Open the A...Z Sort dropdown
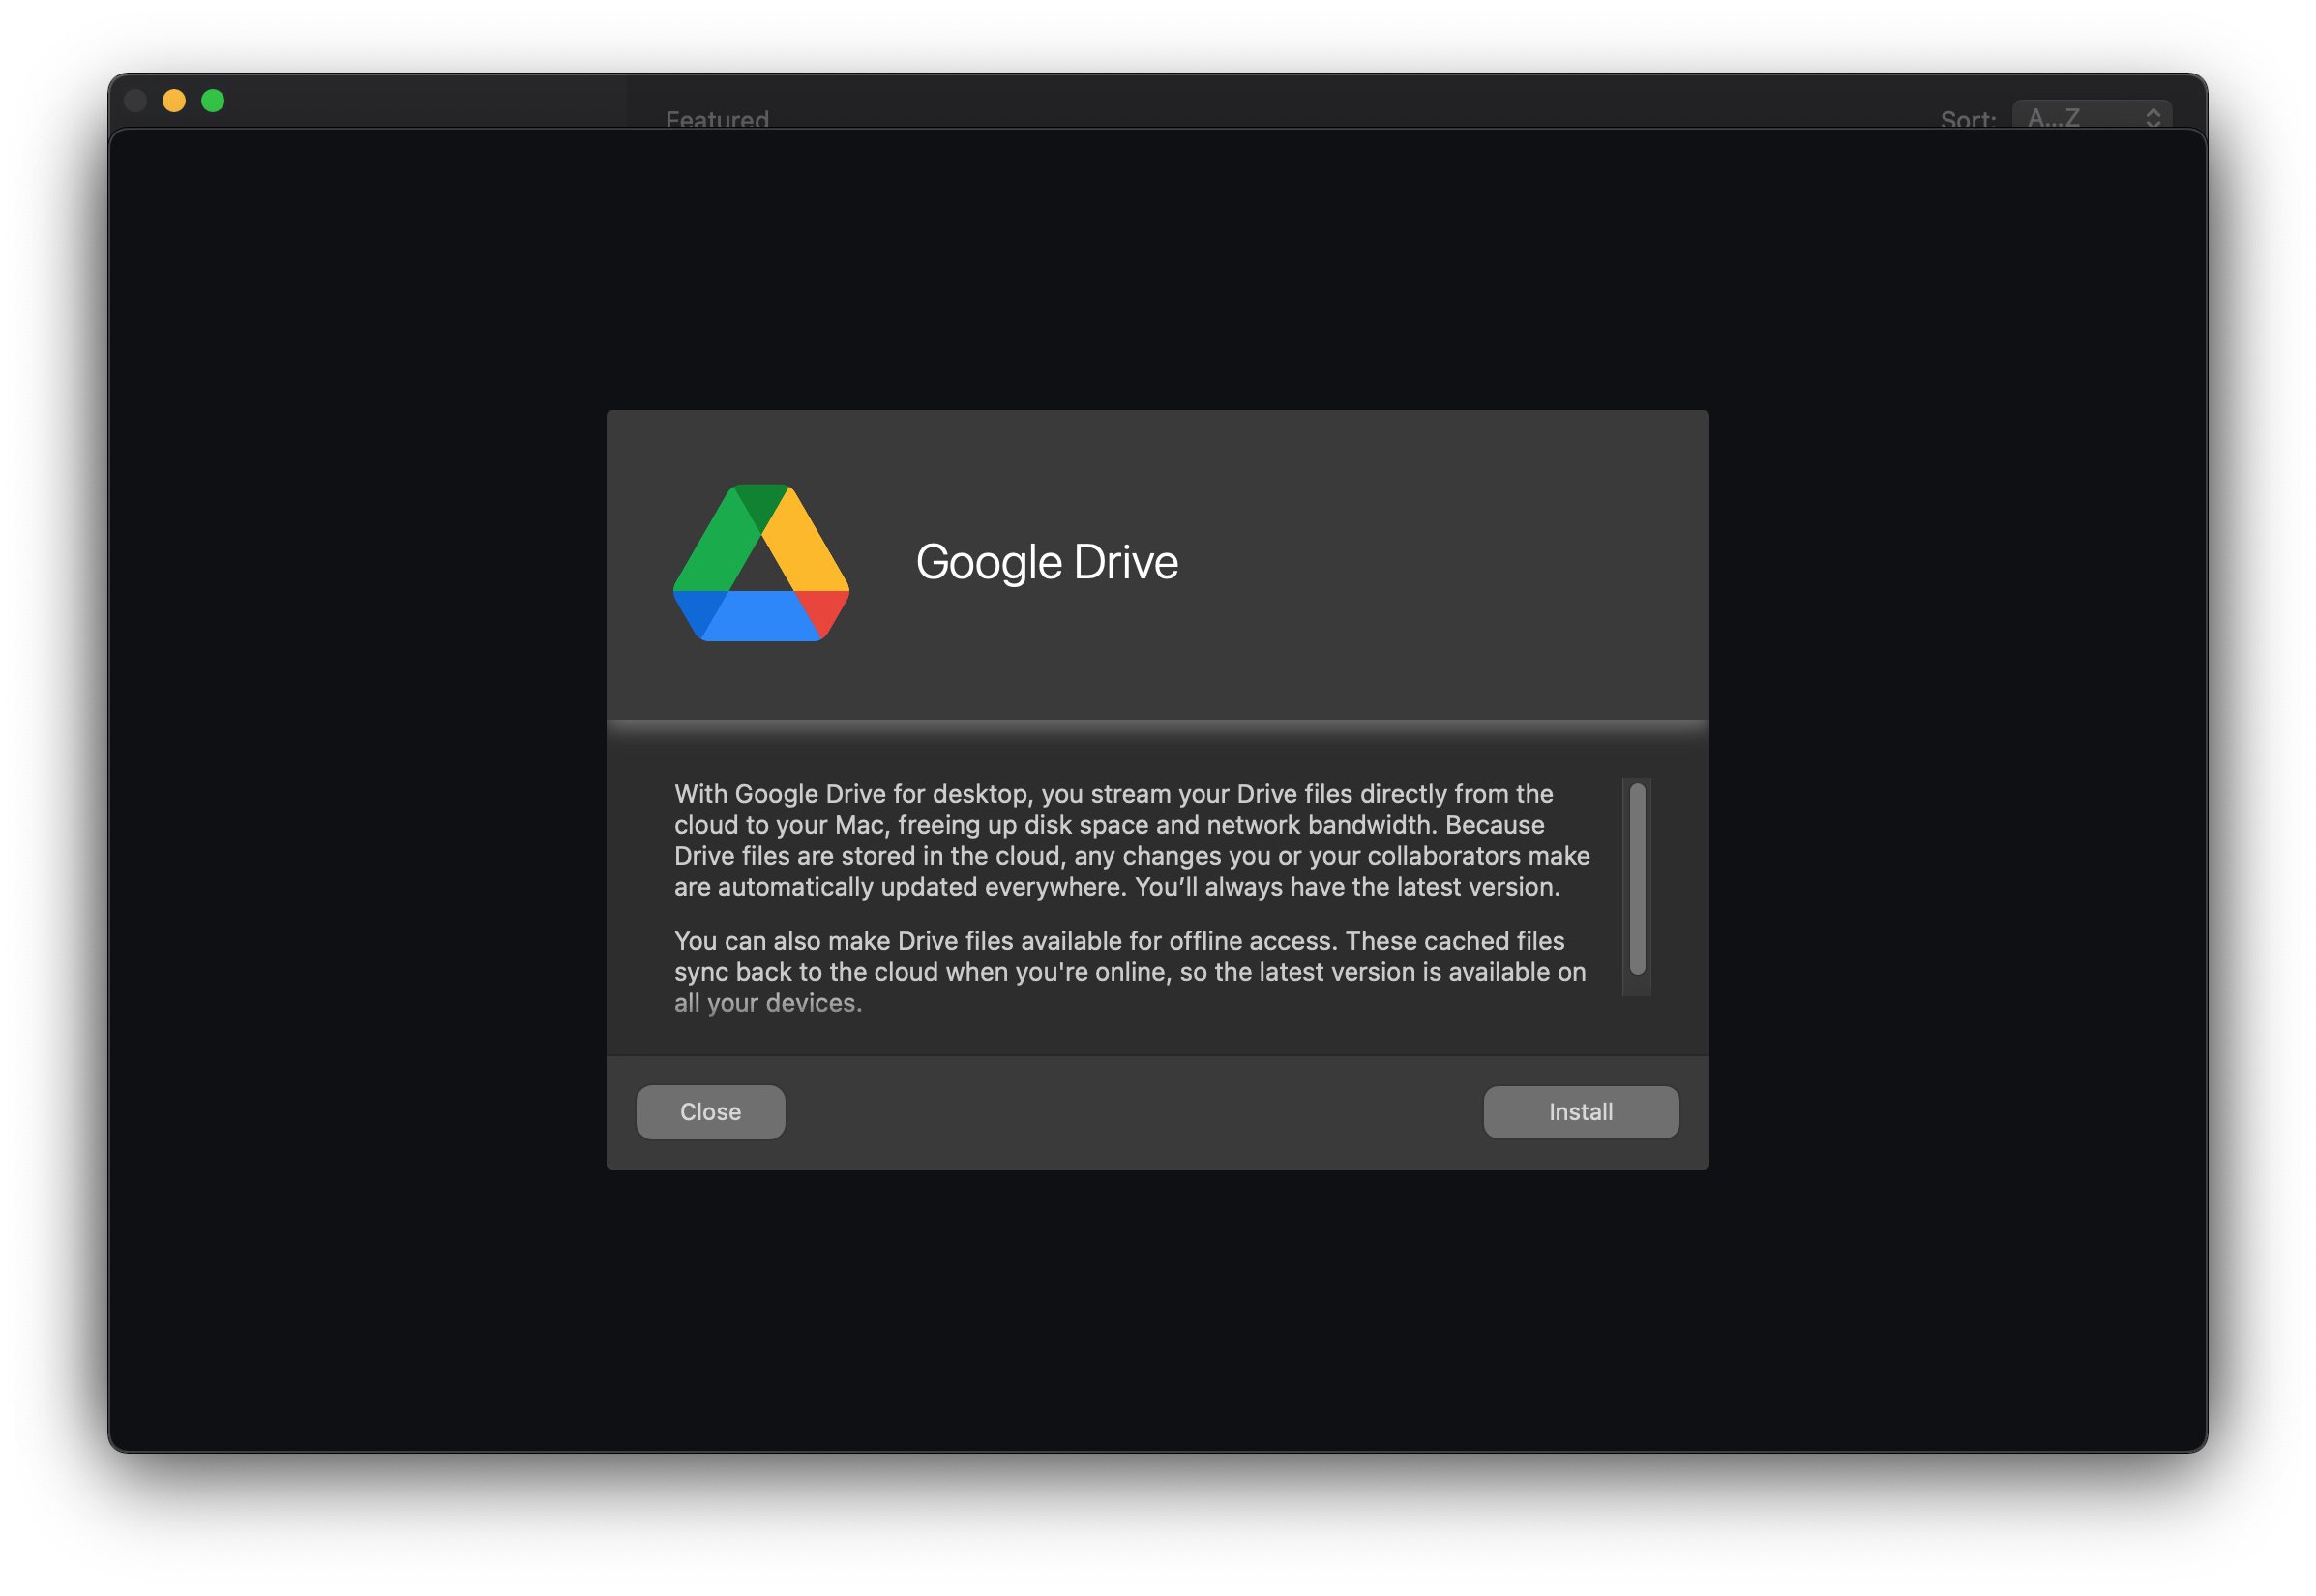This screenshot has height=1596, width=2316. tap(2090, 115)
